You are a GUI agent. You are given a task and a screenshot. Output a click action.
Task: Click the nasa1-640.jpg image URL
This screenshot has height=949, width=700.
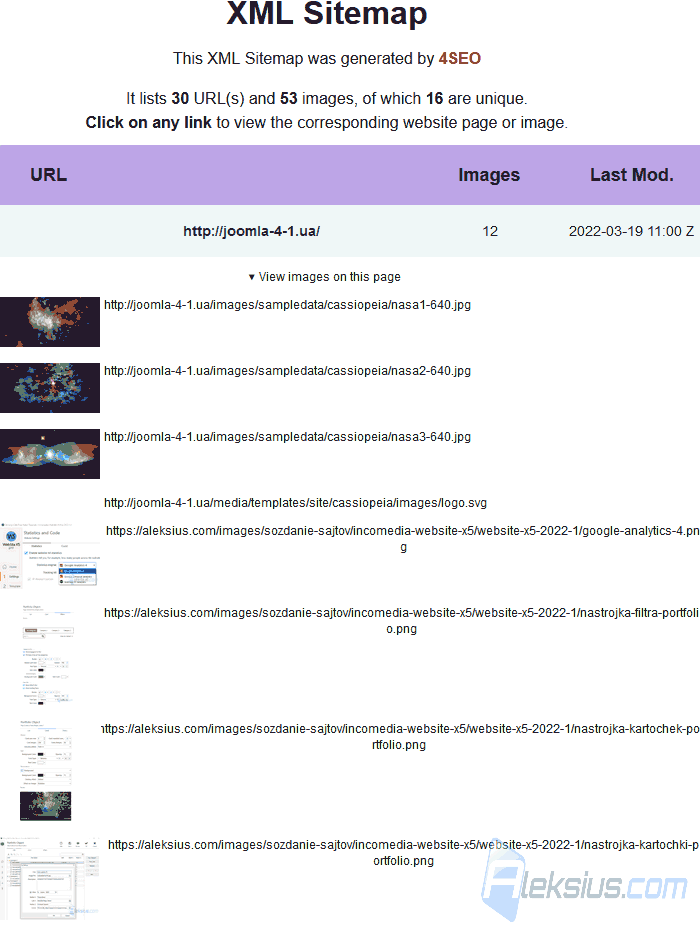(287, 305)
